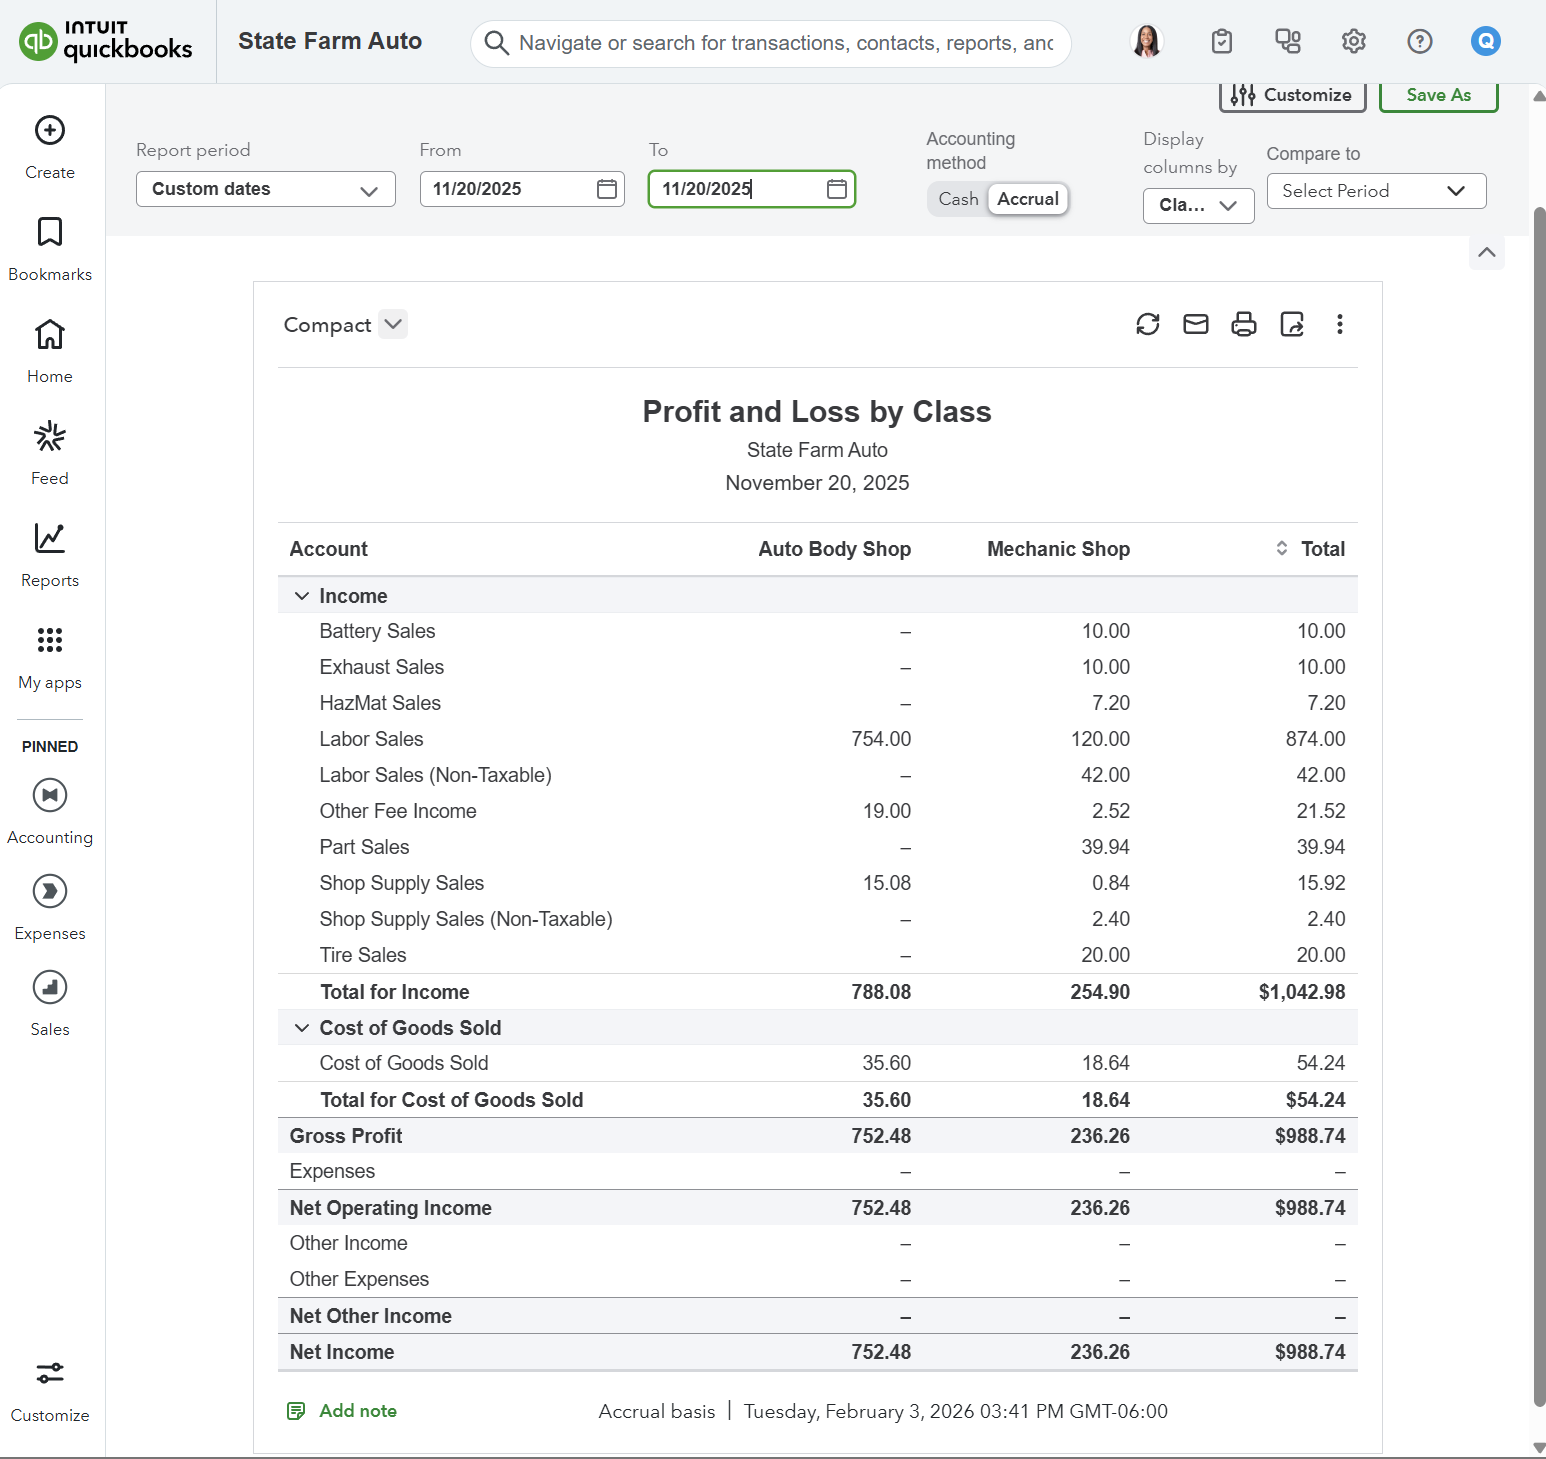Collapse the Cost of Goods Sold section

(302, 1028)
